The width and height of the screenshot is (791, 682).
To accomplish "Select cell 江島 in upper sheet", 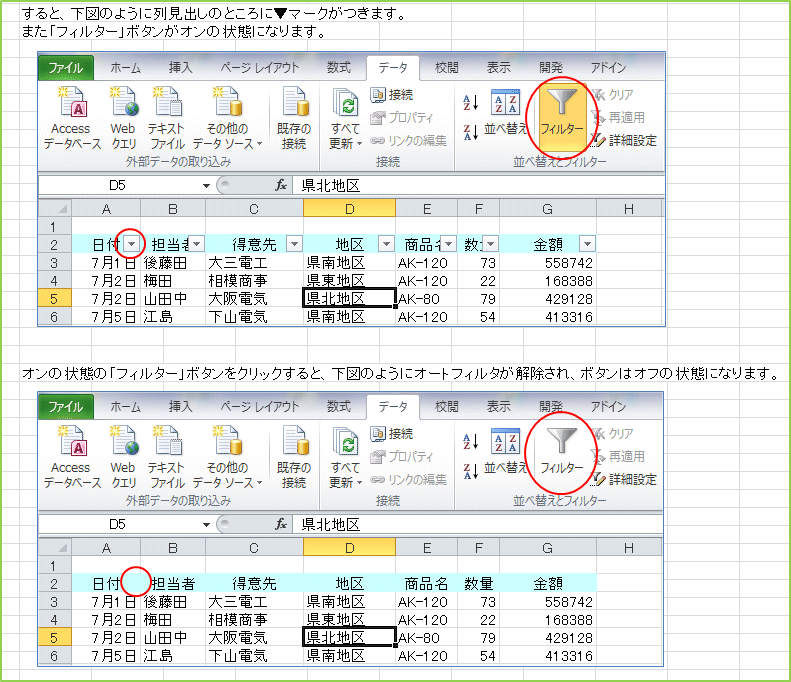I will coord(173,317).
